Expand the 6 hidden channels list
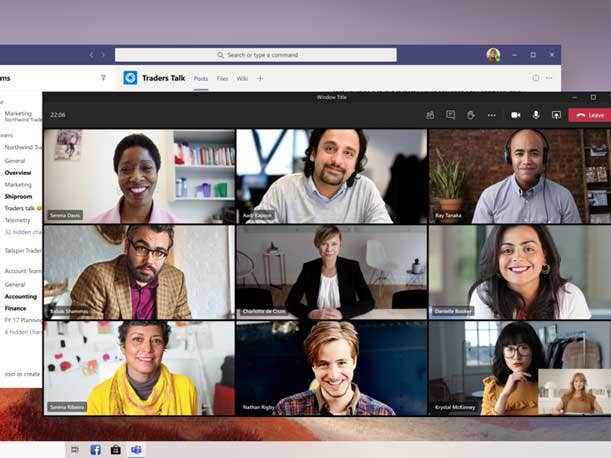The width and height of the screenshot is (611, 458). click(20, 332)
